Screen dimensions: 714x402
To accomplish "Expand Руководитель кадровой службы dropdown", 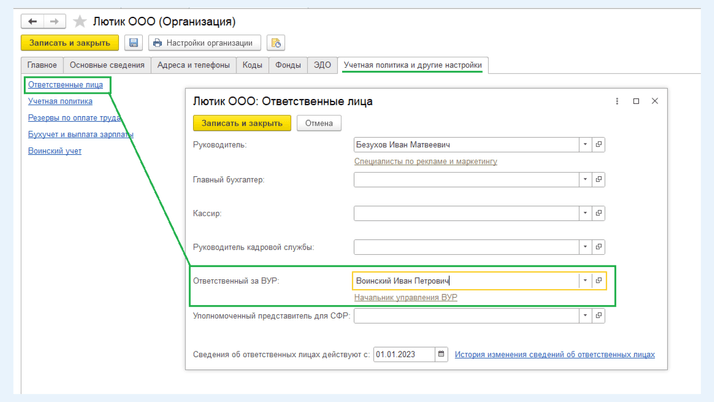I will (585, 247).
